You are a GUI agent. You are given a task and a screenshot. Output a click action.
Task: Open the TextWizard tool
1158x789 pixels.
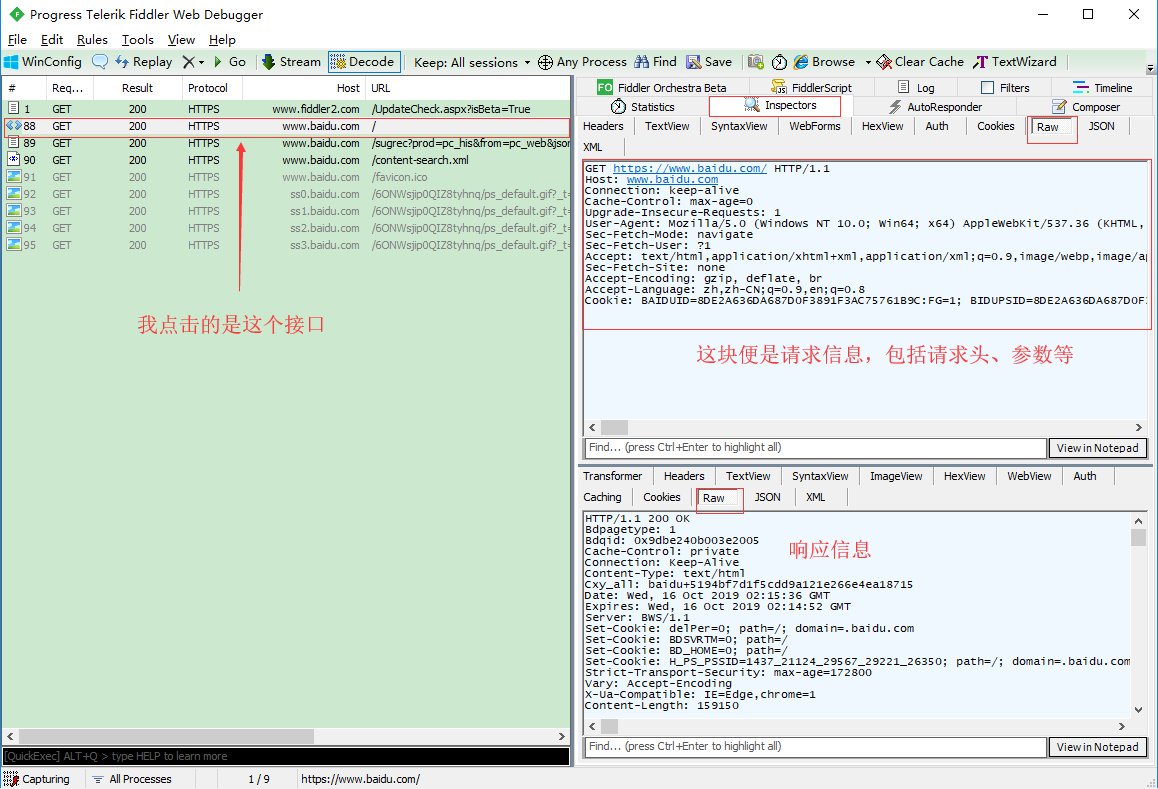point(1015,62)
